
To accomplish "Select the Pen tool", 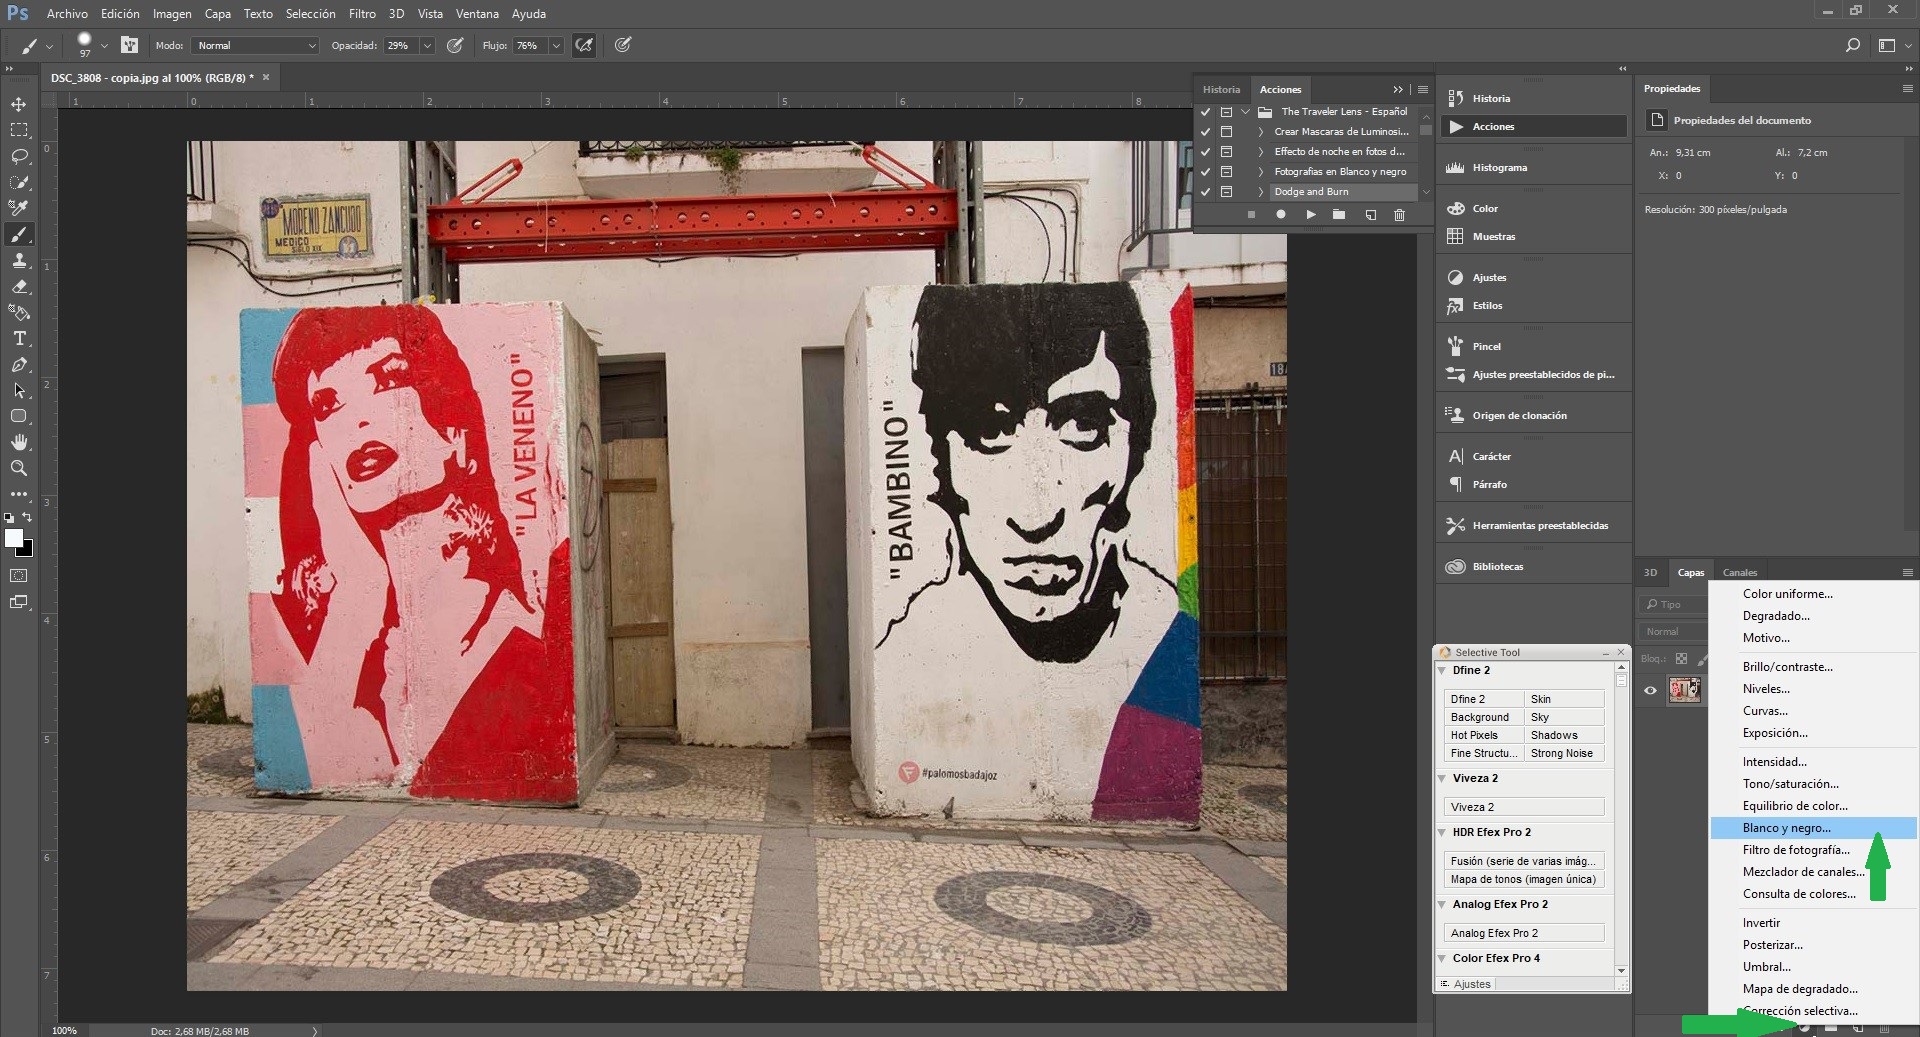I will (19, 364).
